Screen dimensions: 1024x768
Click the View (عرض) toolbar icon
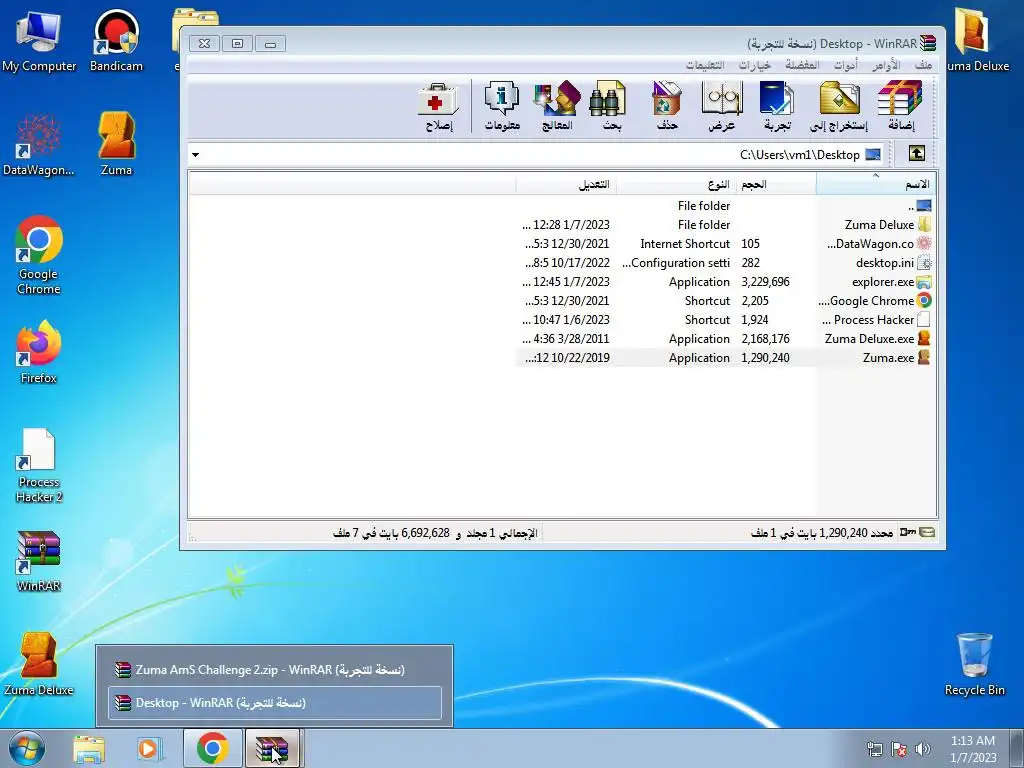coord(722,105)
